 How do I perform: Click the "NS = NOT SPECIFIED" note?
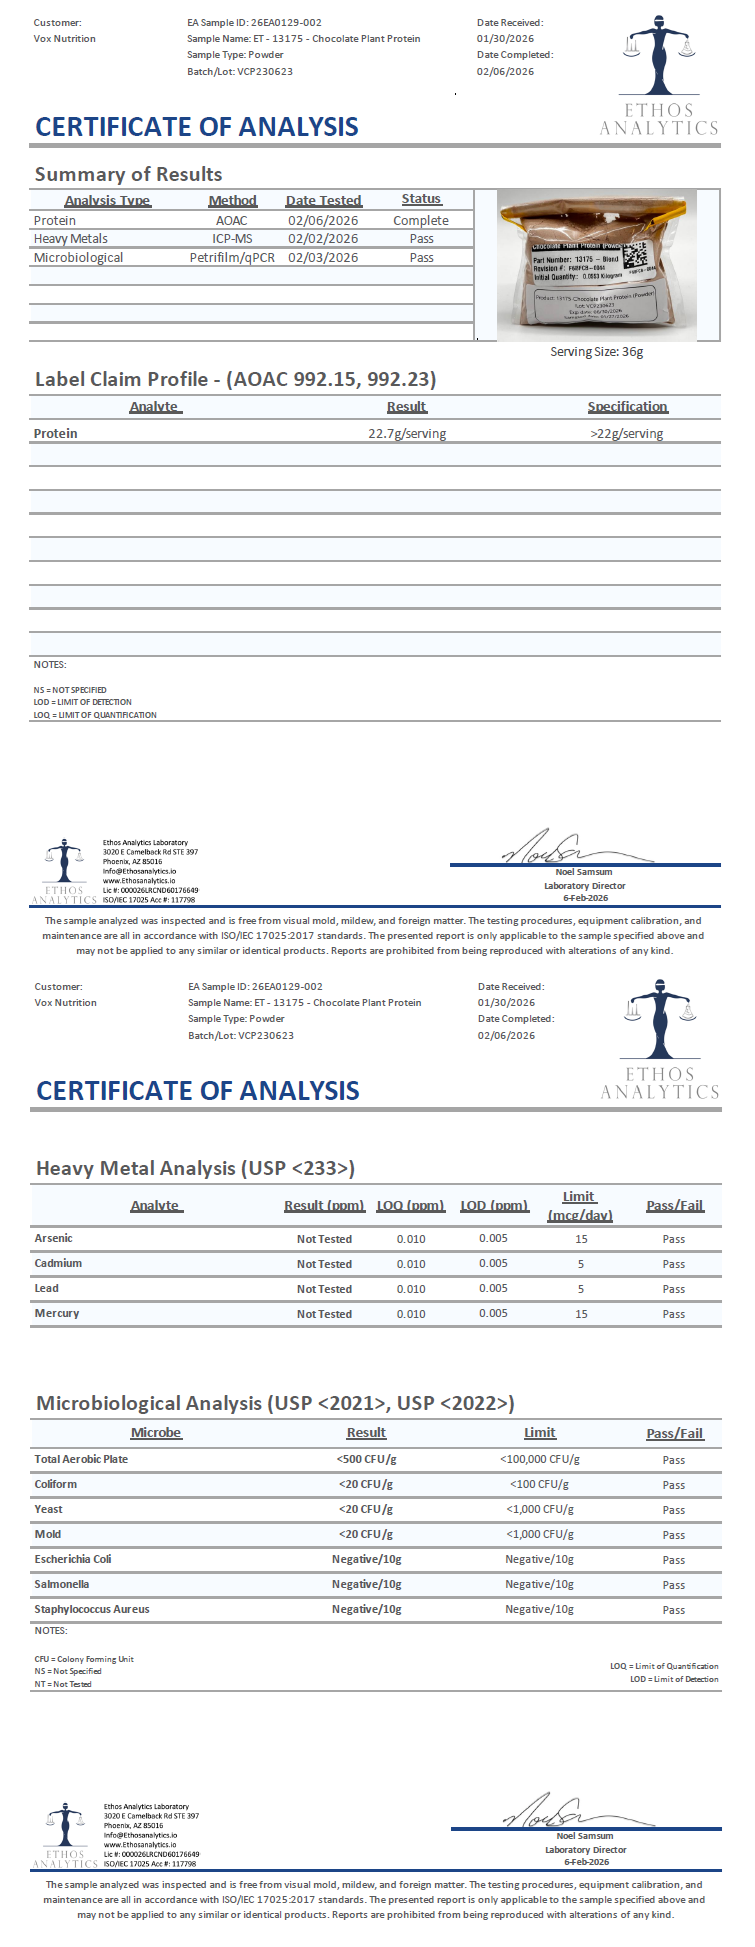point(70,690)
